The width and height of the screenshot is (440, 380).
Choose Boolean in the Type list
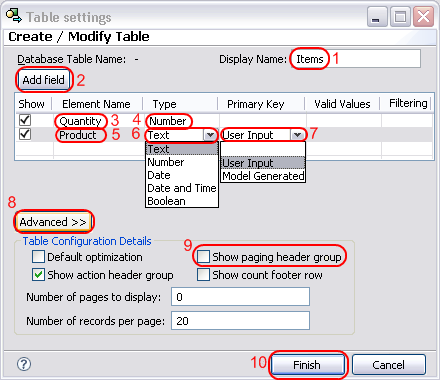point(182,201)
